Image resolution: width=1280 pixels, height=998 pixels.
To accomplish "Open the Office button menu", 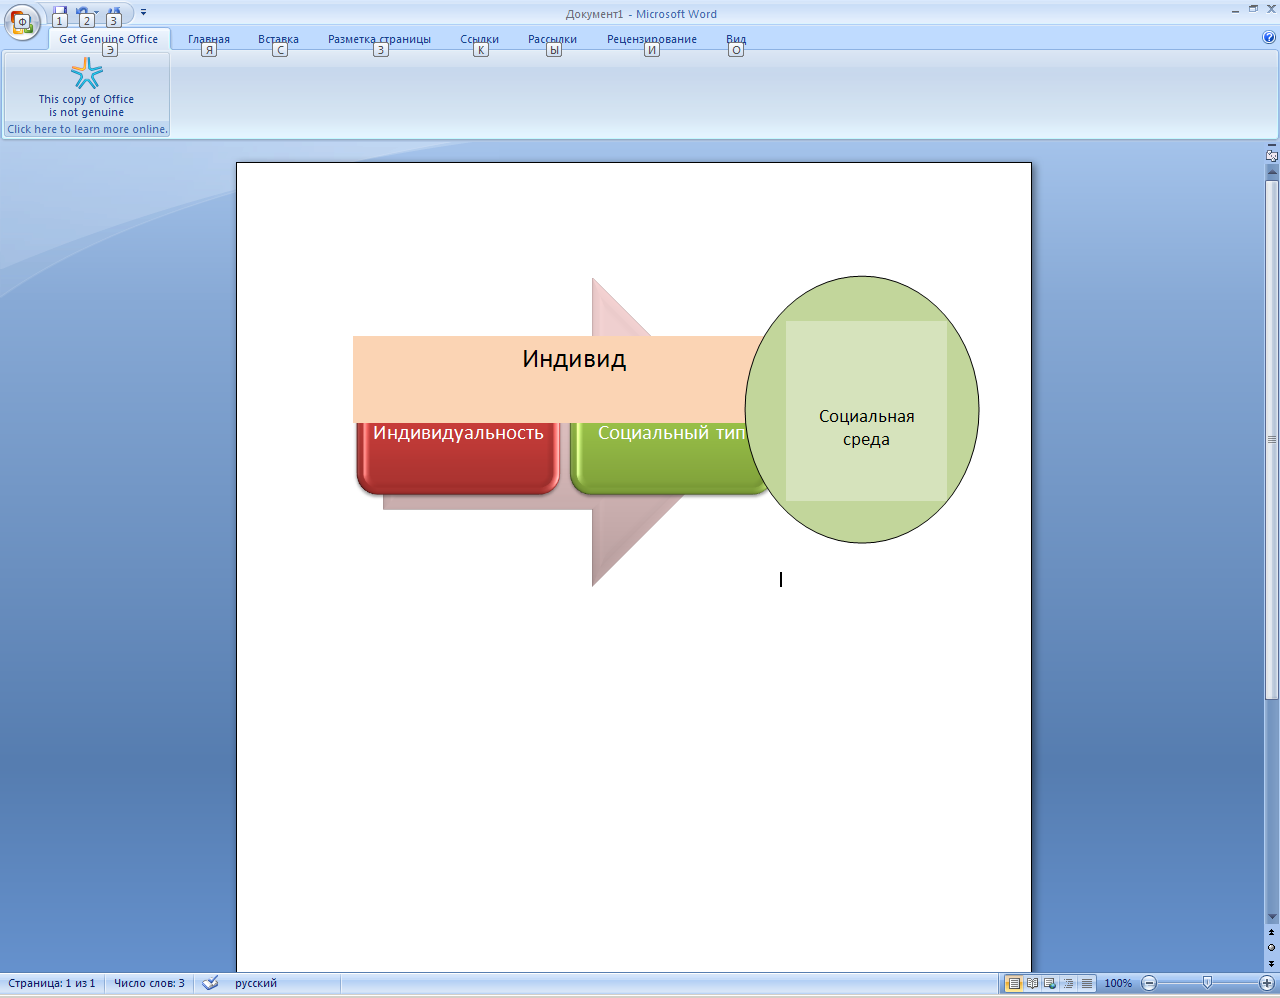I will pyautogui.click(x=21, y=21).
